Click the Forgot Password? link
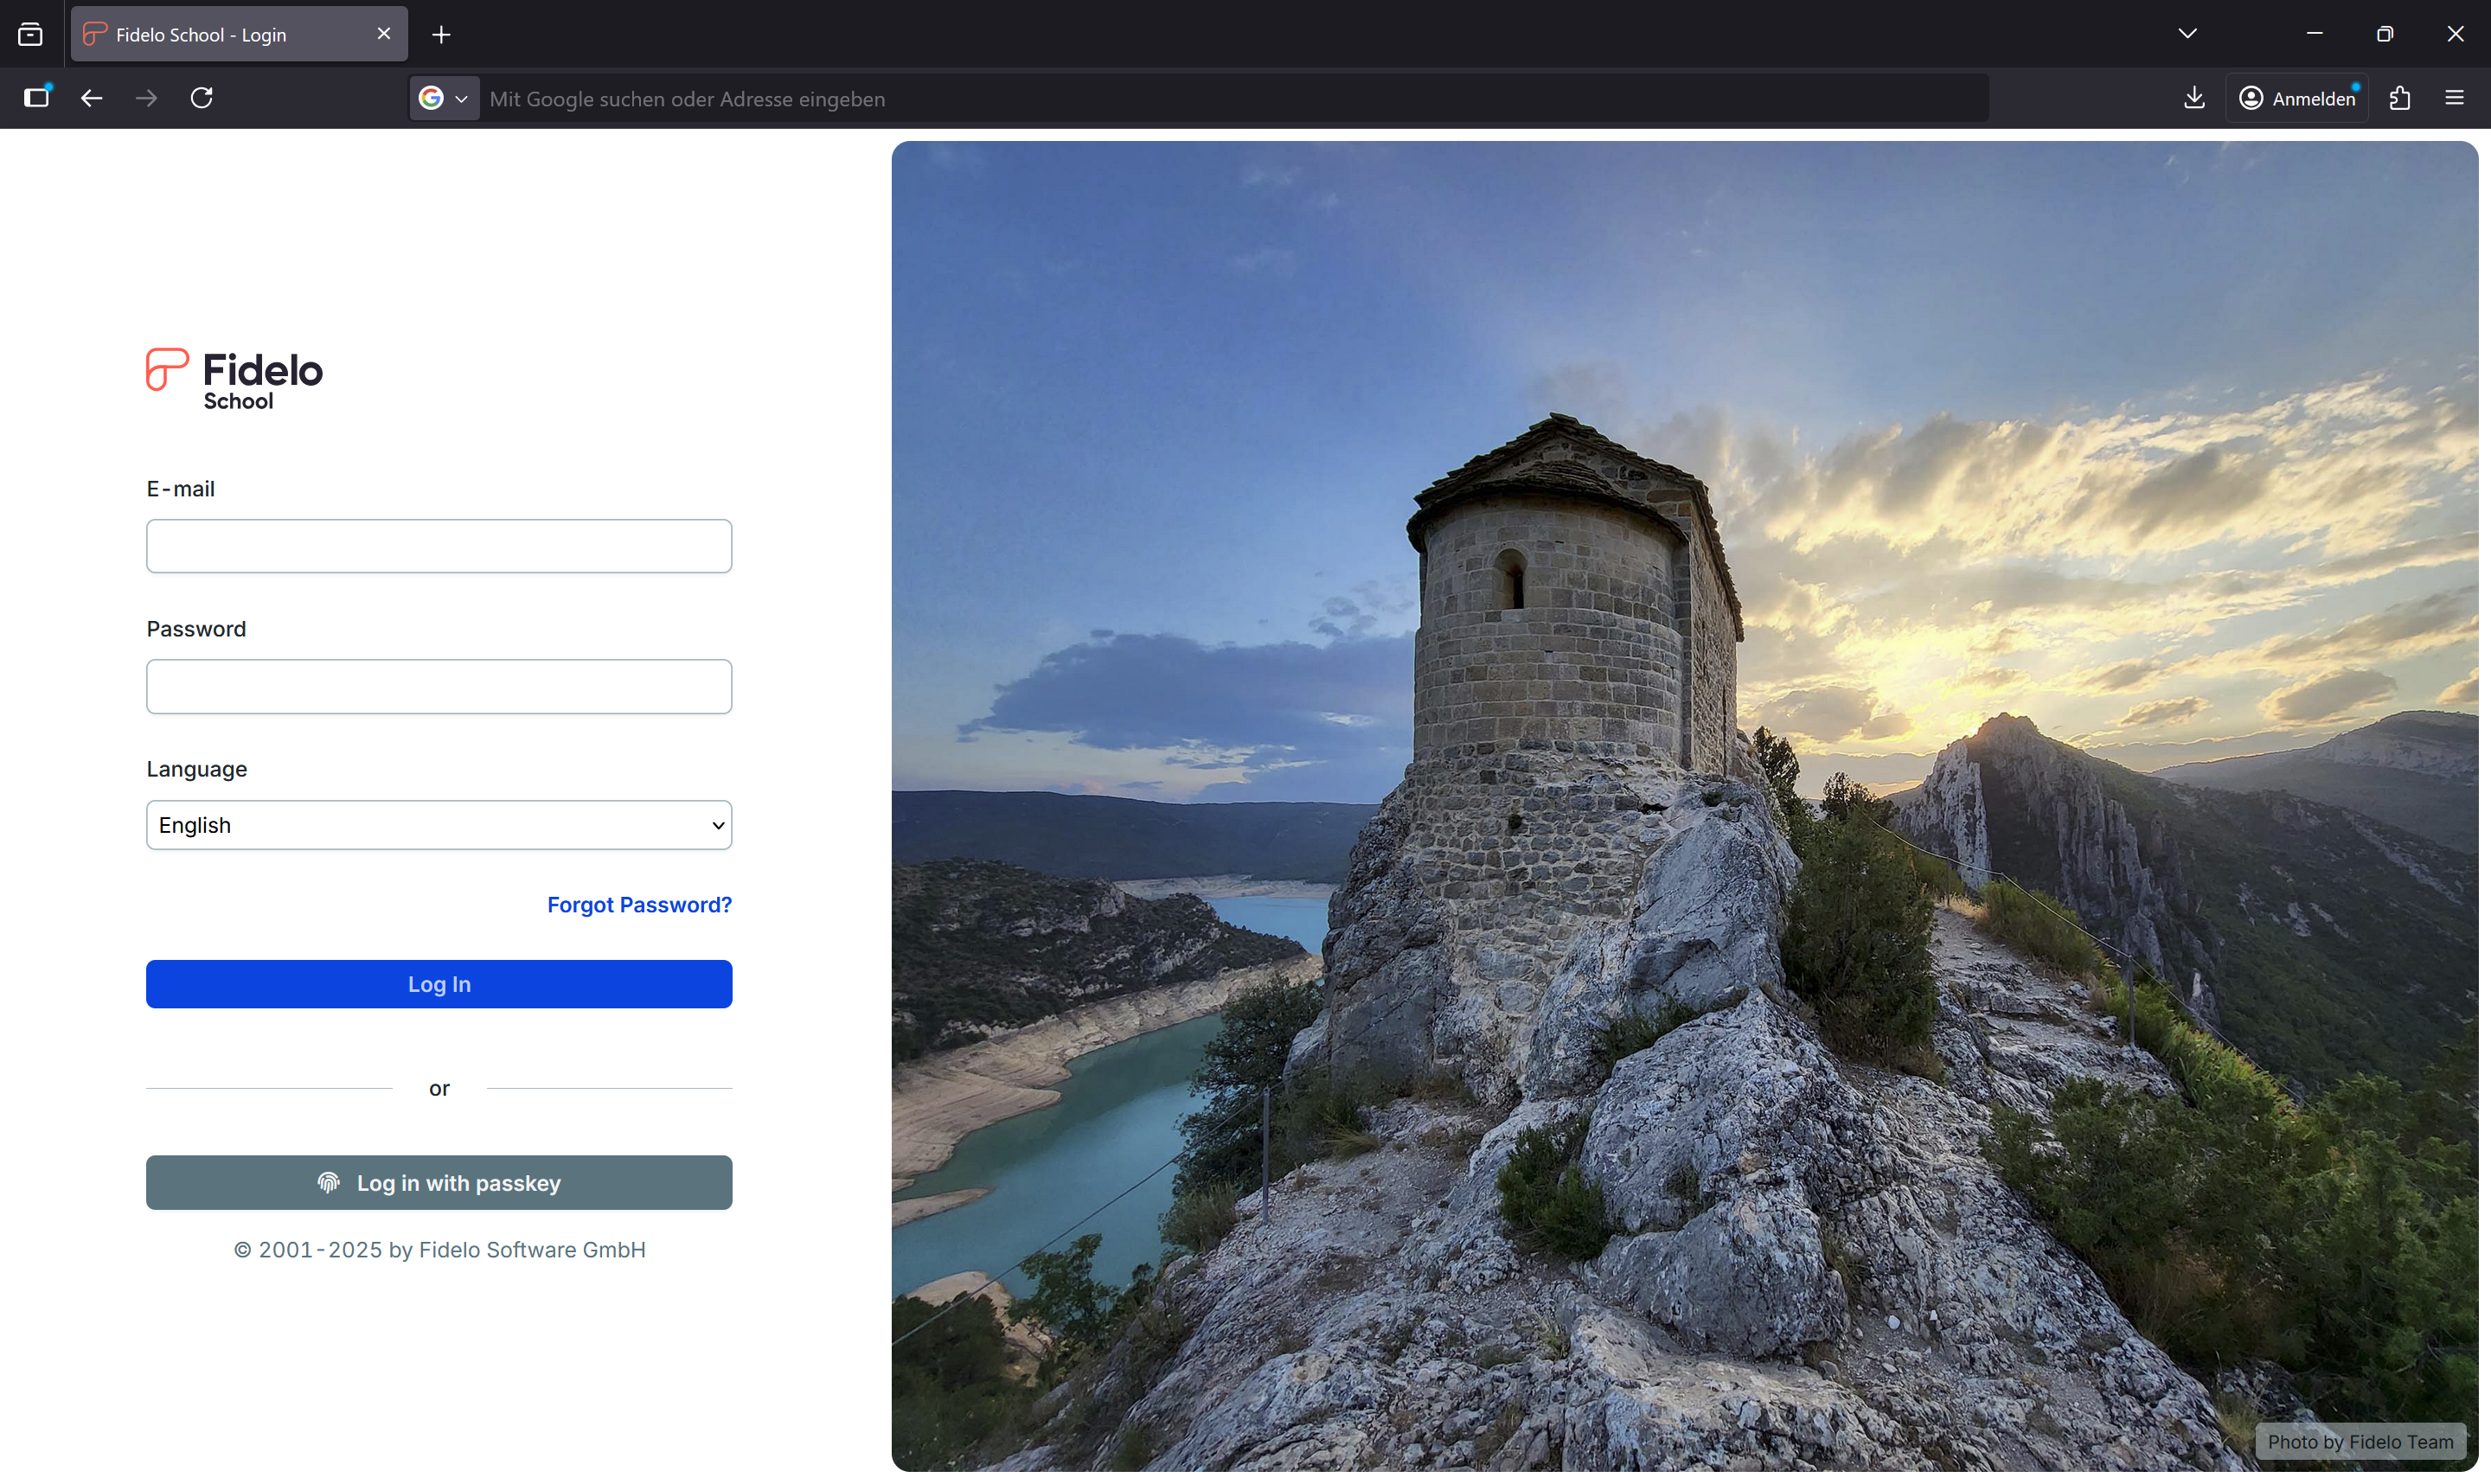 (x=639, y=905)
